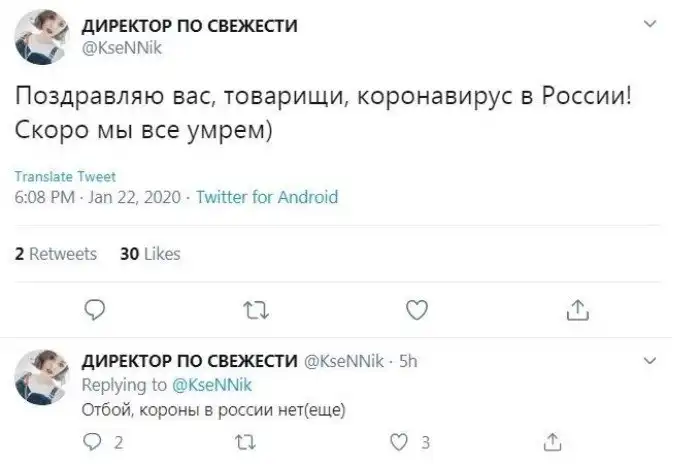The width and height of the screenshot is (700, 464).
Task: Click the reply icon under main tweet
Action: pos(93,310)
